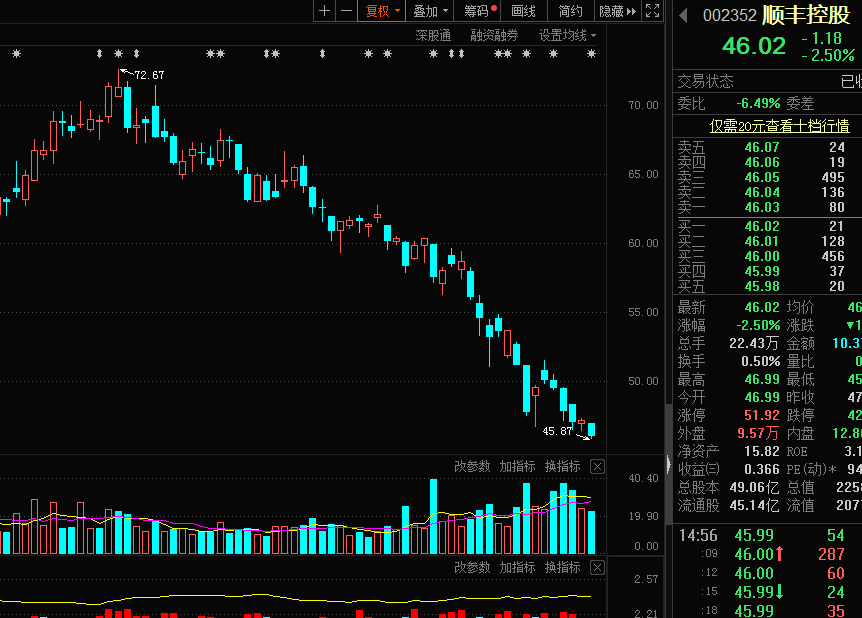Select the 画线 drawing tool

tap(523, 10)
